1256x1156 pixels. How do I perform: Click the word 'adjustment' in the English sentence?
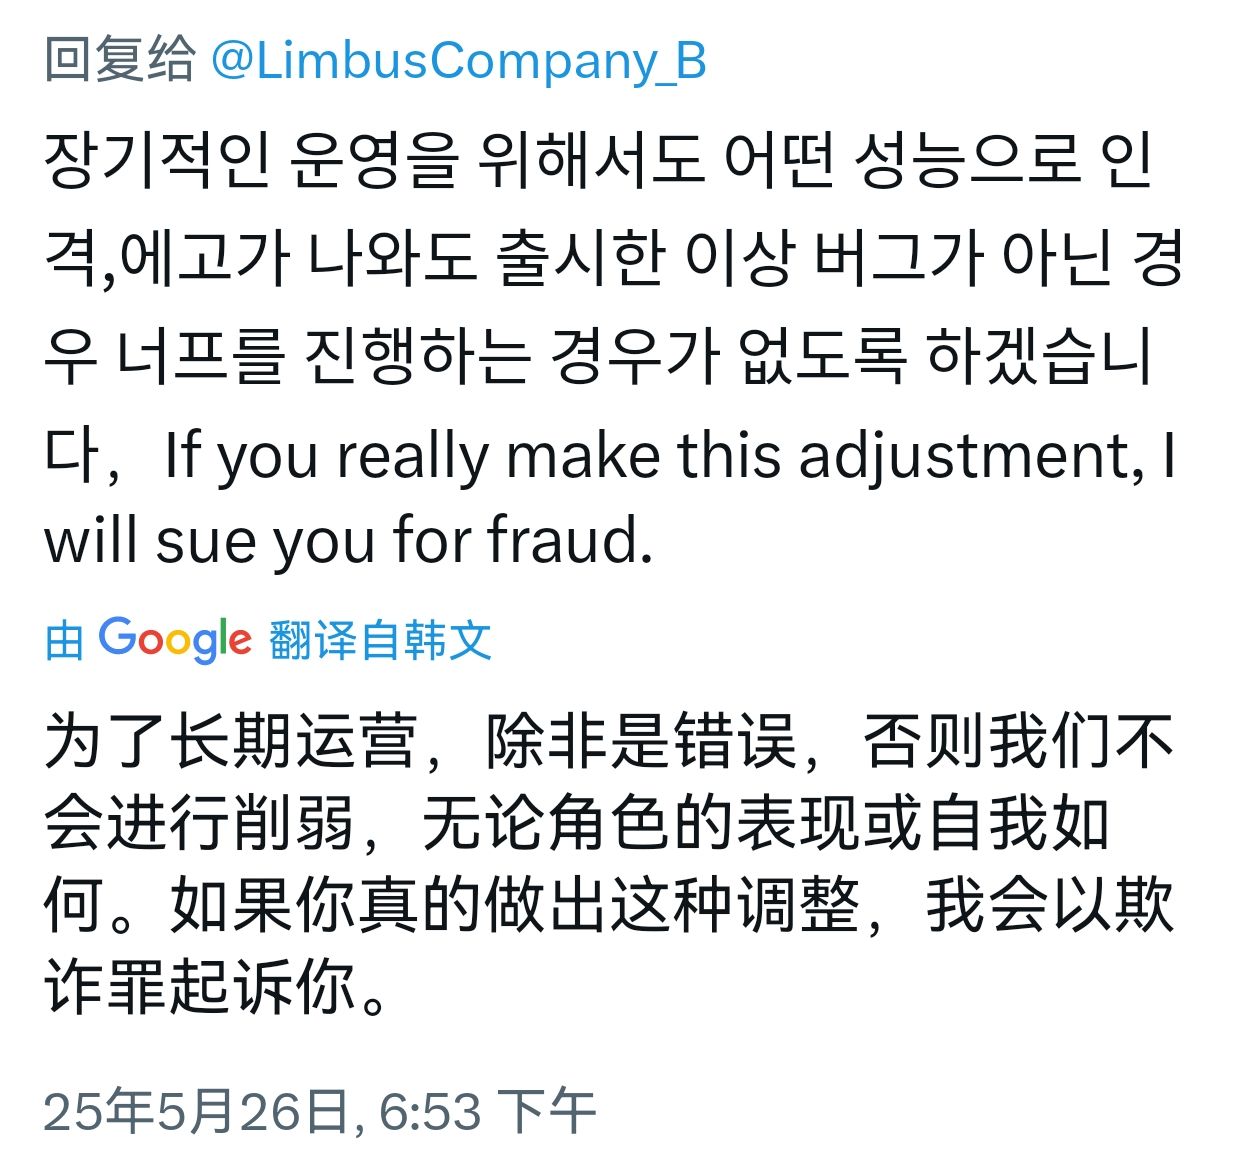click(x=964, y=457)
